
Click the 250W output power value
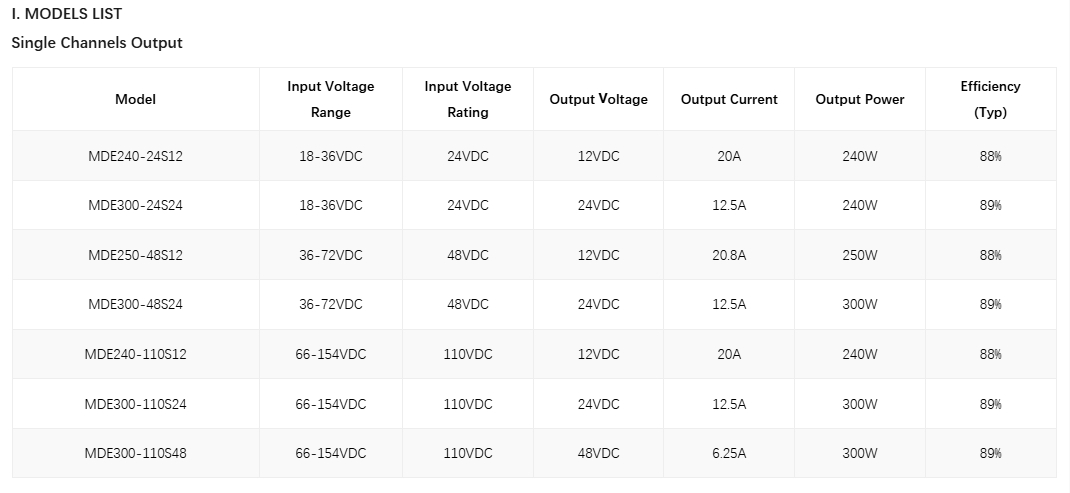point(860,255)
